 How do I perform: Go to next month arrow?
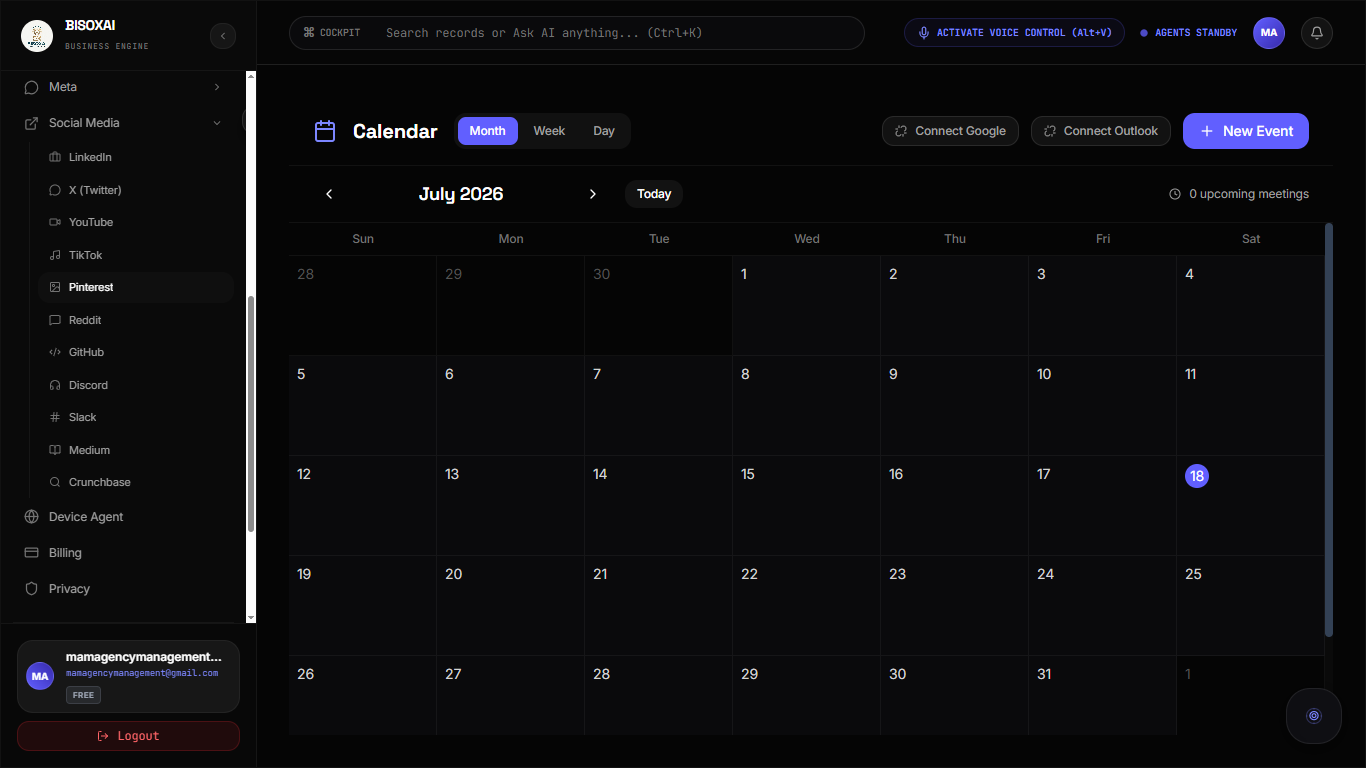593,194
